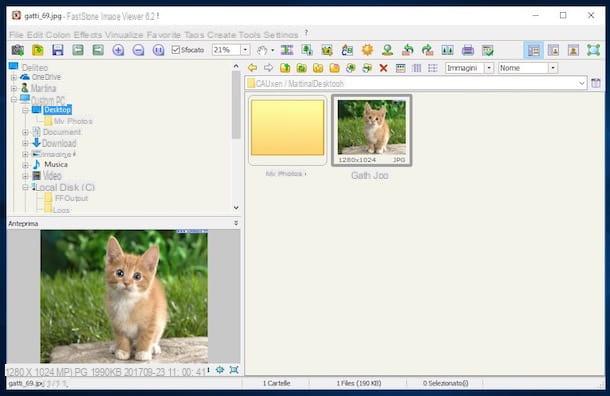The width and height of the screenshot is (610, 396).
Task: Open the Settings menu
Action: (281, 35)
